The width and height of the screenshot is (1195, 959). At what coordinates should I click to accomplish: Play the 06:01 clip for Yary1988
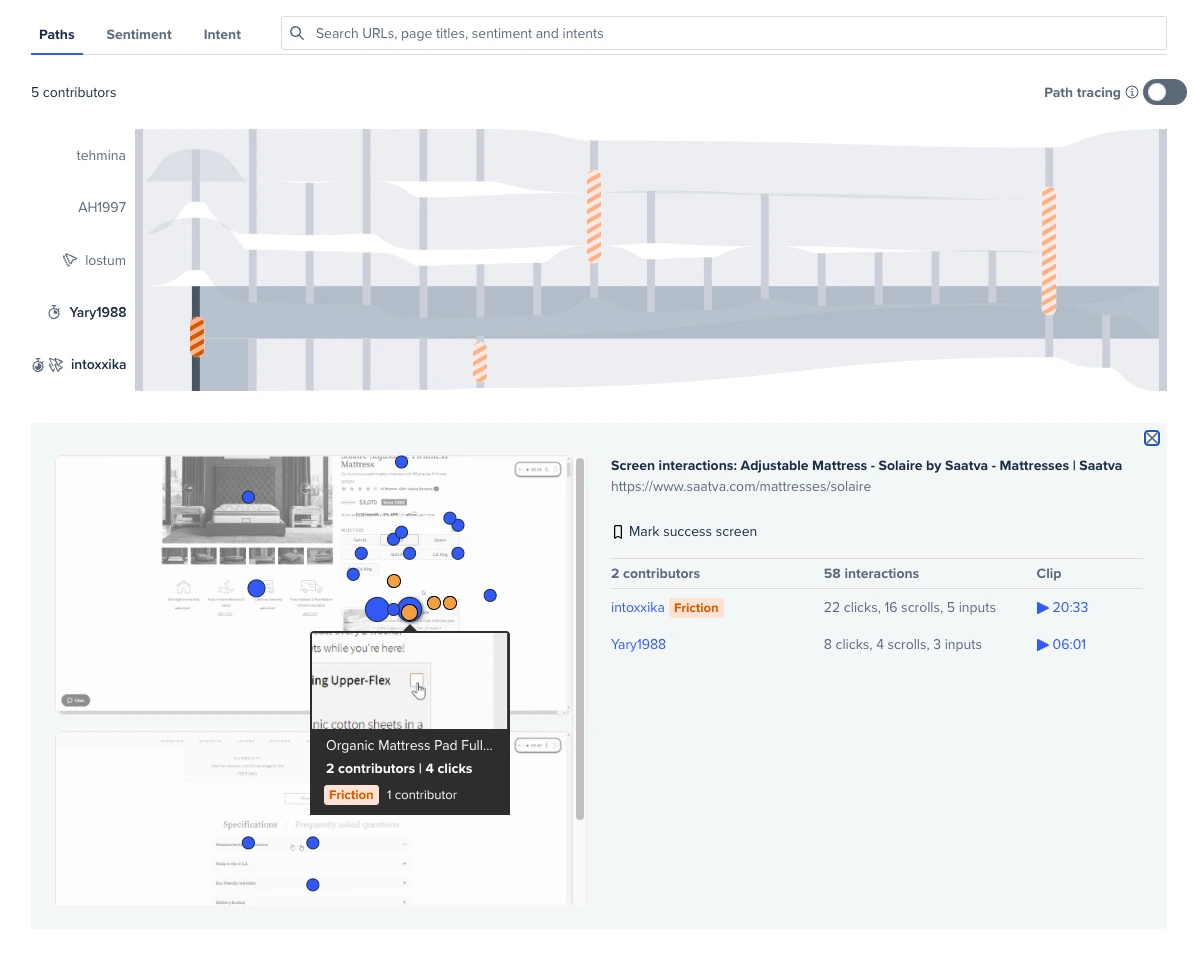click(1061, 644)
